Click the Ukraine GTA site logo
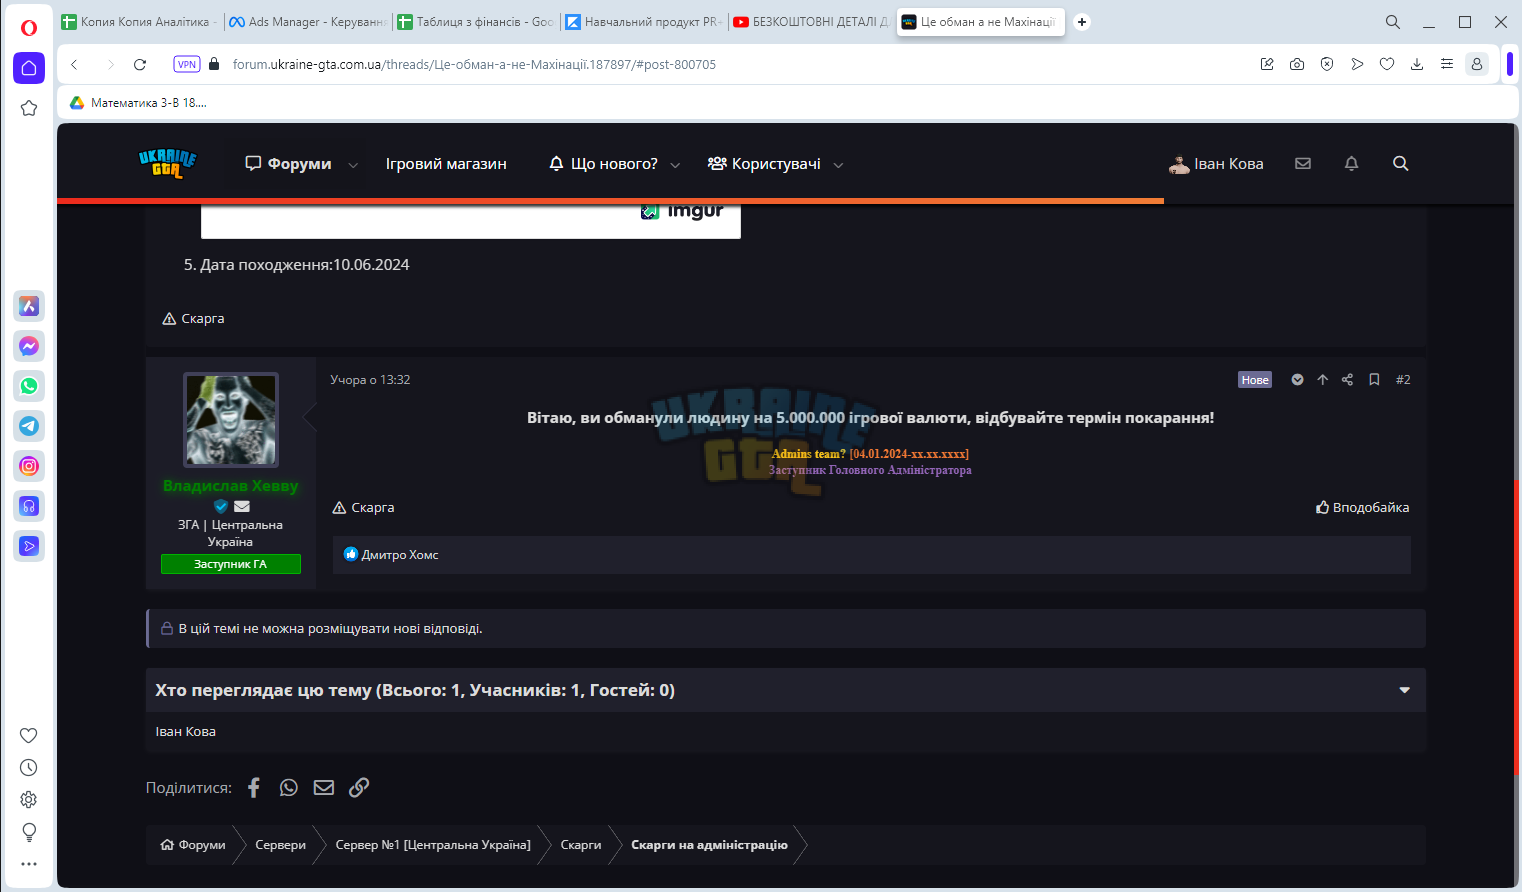Image resolution: width=1522 pixels, height=892 pixels. tap(167, 163)
